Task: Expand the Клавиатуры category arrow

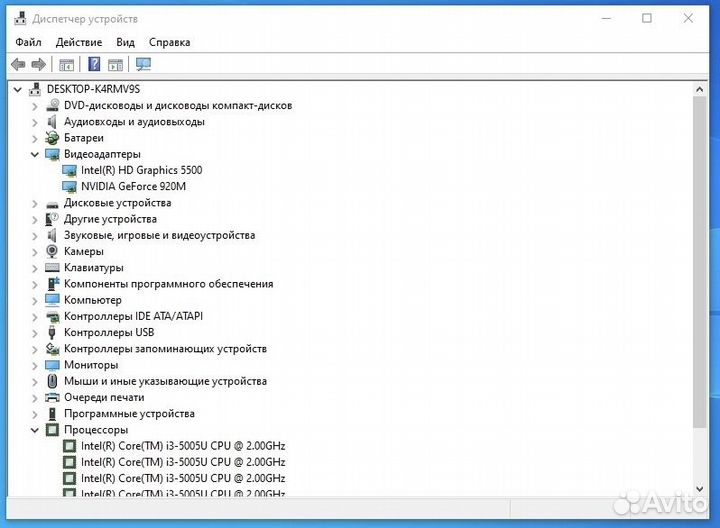Action: point(35,268)
